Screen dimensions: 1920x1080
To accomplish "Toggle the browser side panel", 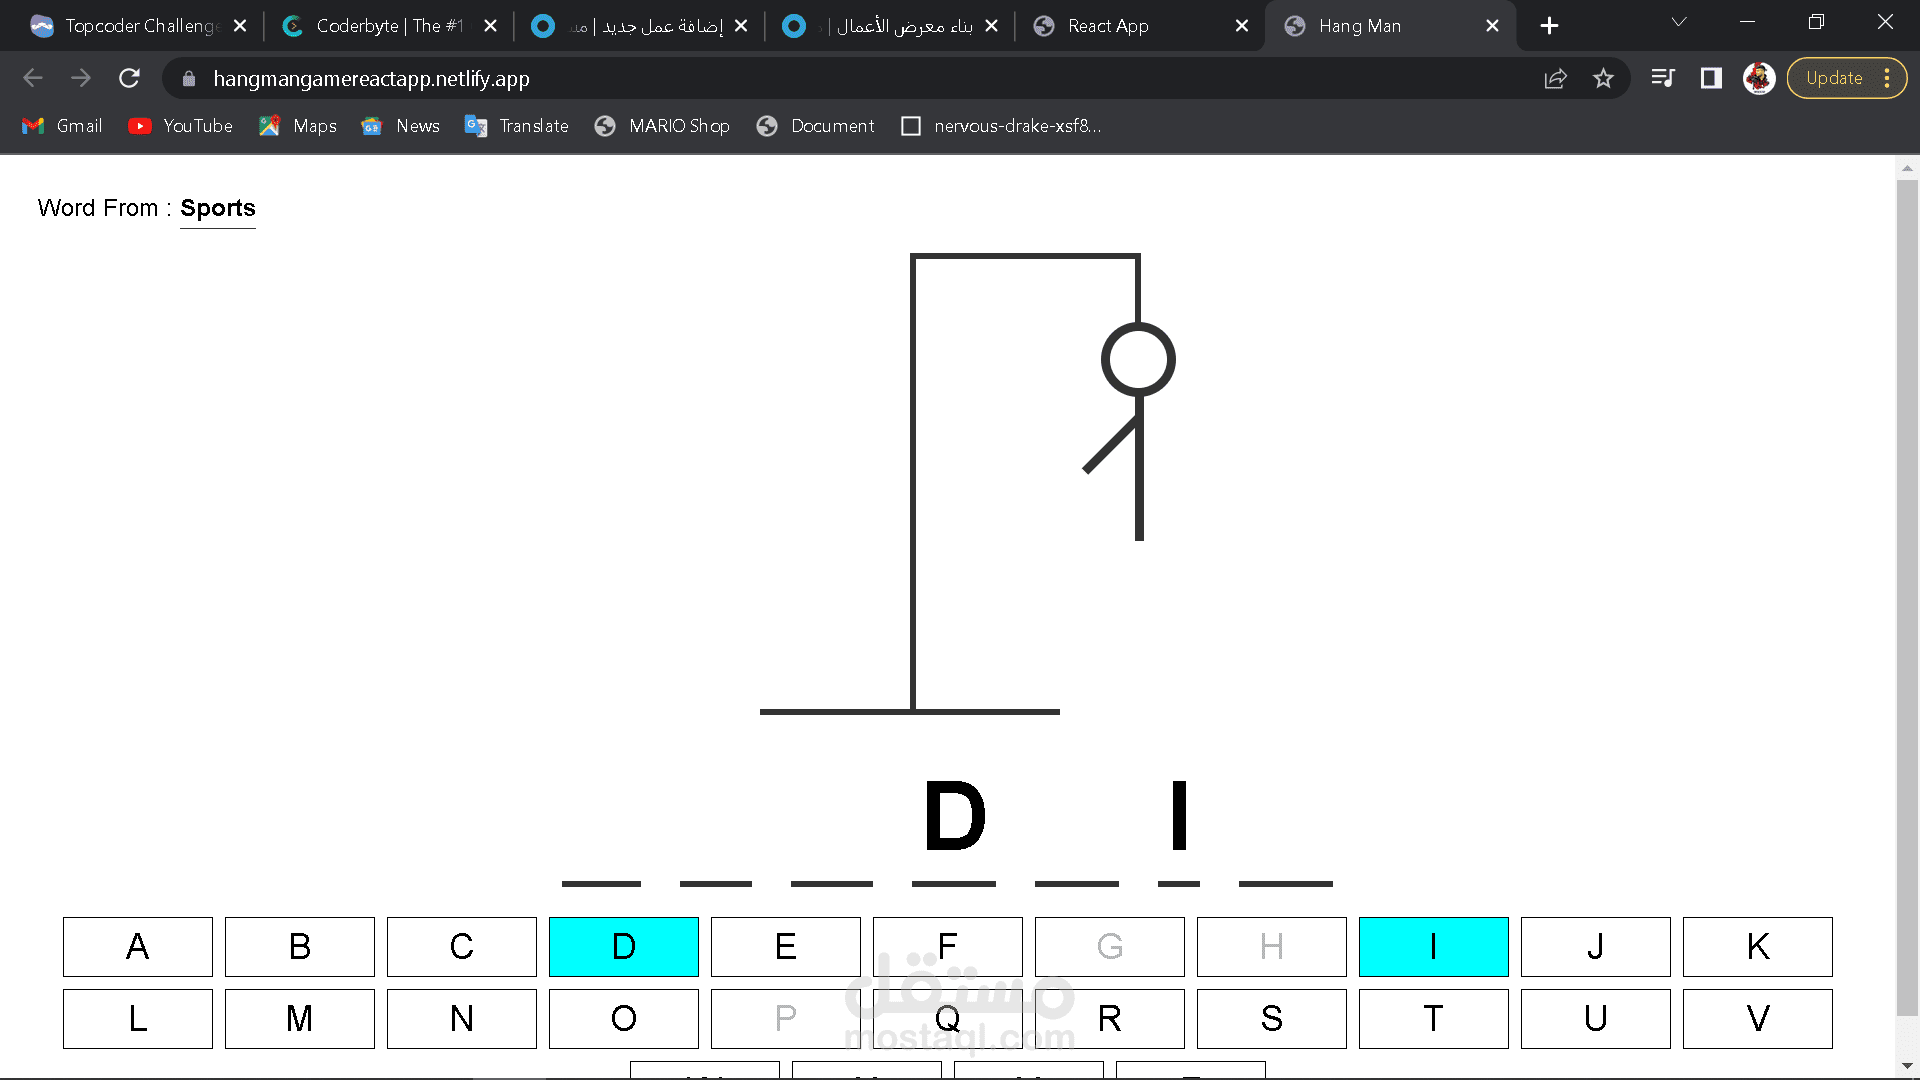I will [1711, 78].
